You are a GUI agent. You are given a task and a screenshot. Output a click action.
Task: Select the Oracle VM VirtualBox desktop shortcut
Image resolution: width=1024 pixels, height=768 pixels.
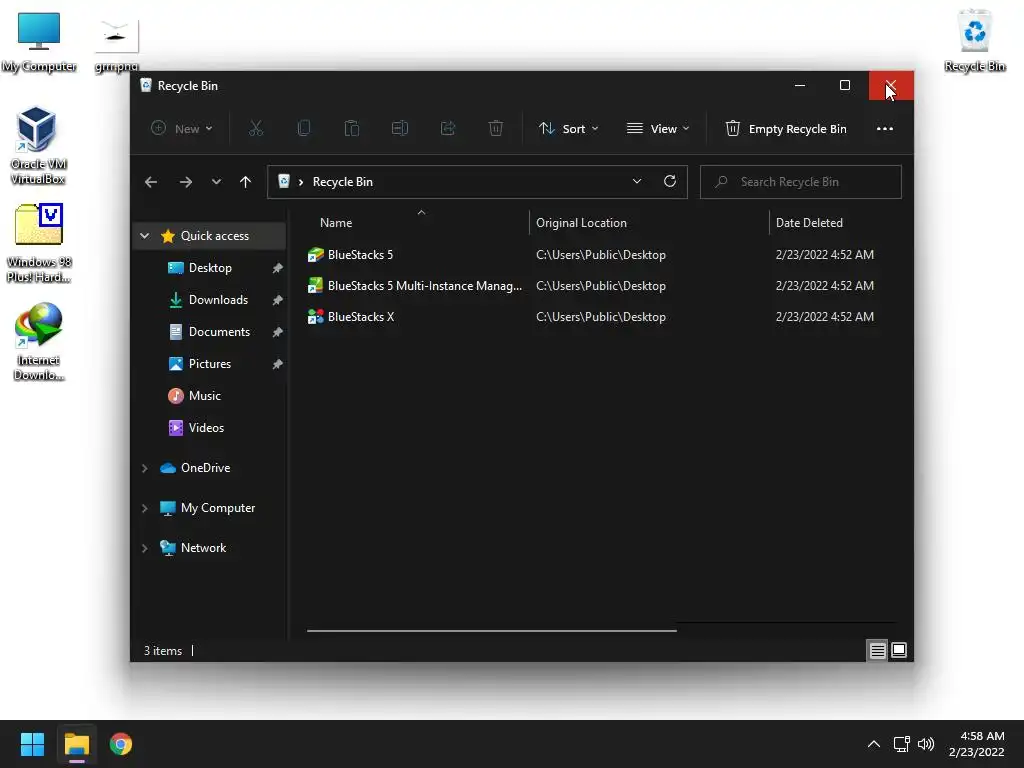[x=37, y=146]
